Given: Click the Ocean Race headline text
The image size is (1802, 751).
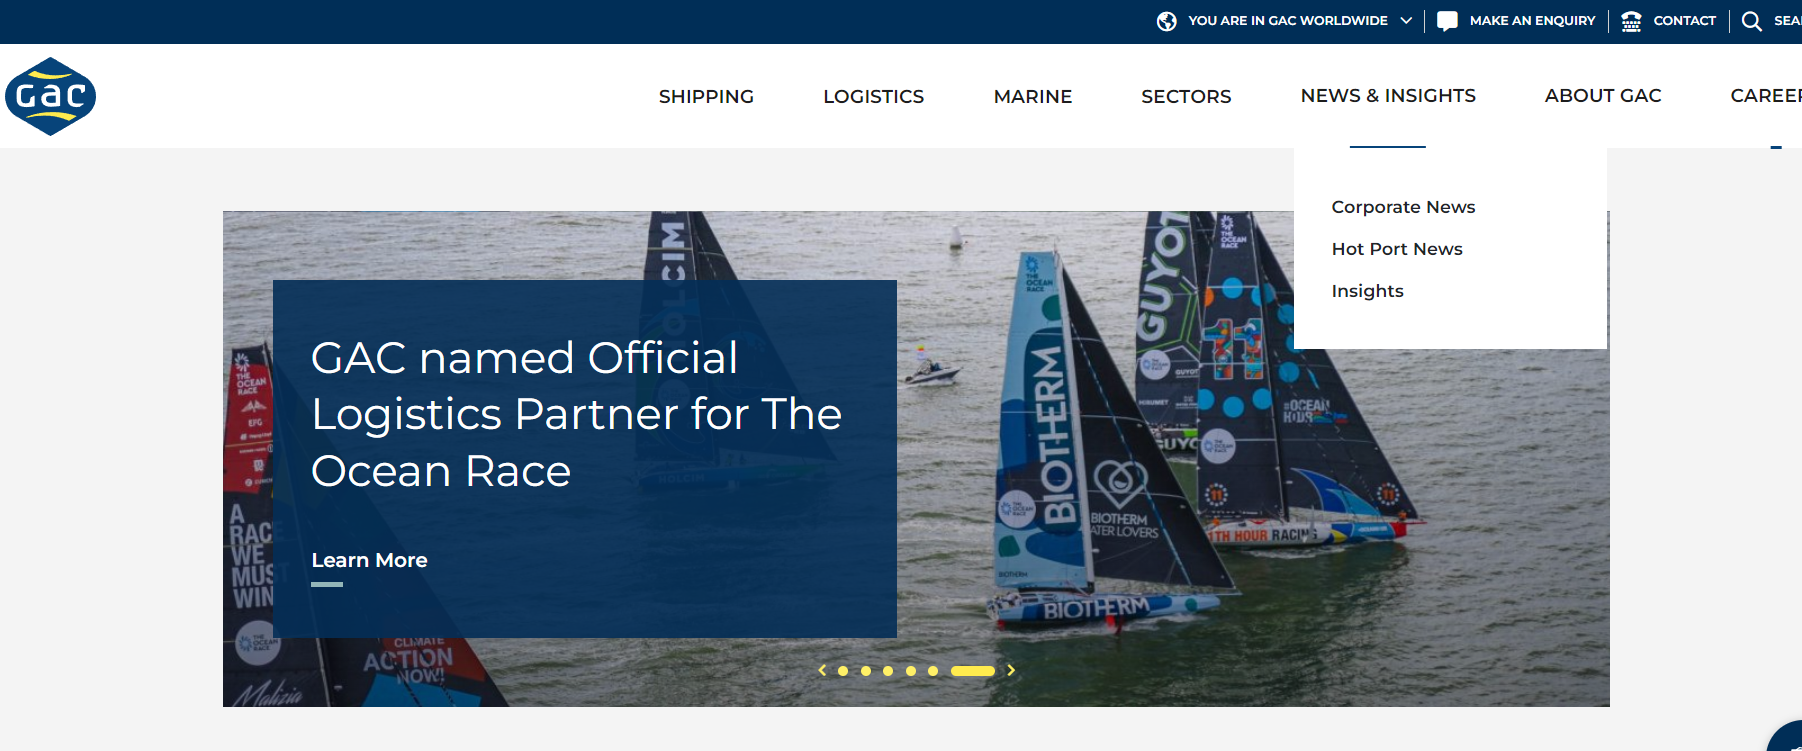Looking at the screenshot, I should 576,414.
